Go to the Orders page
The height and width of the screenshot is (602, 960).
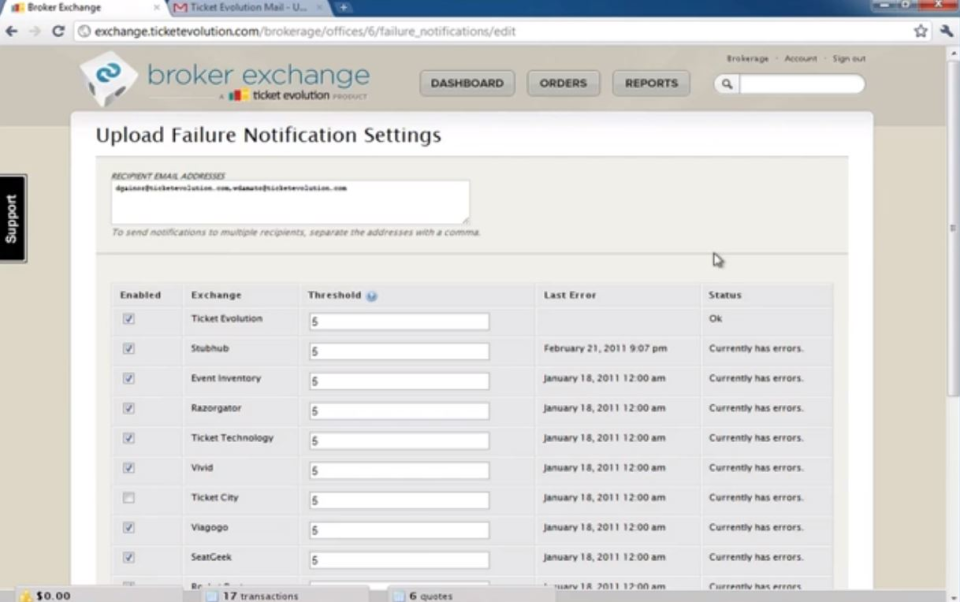[x=562, y=83]
